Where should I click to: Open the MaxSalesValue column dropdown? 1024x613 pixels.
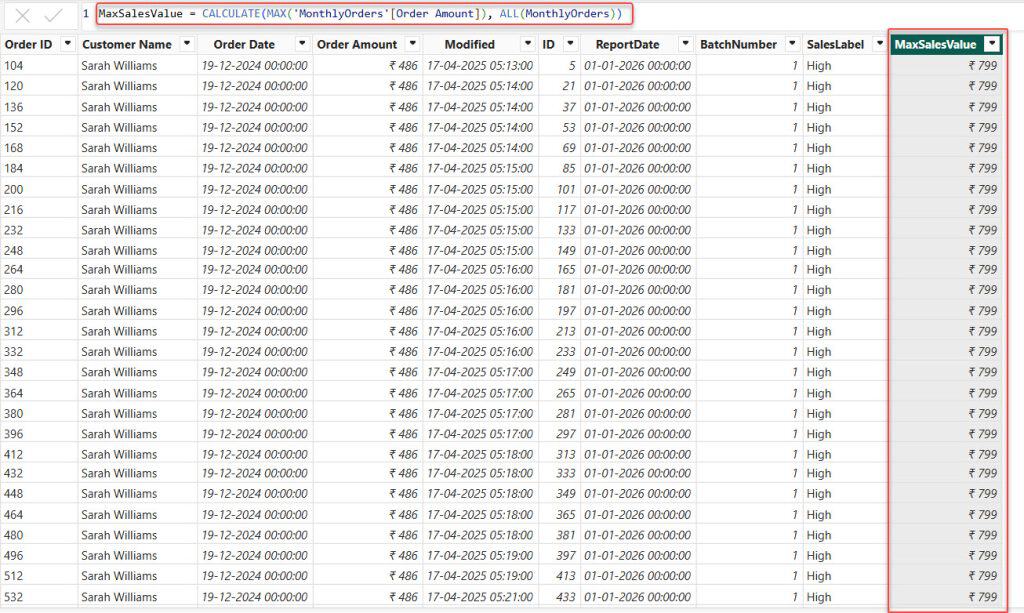[990, 44]
